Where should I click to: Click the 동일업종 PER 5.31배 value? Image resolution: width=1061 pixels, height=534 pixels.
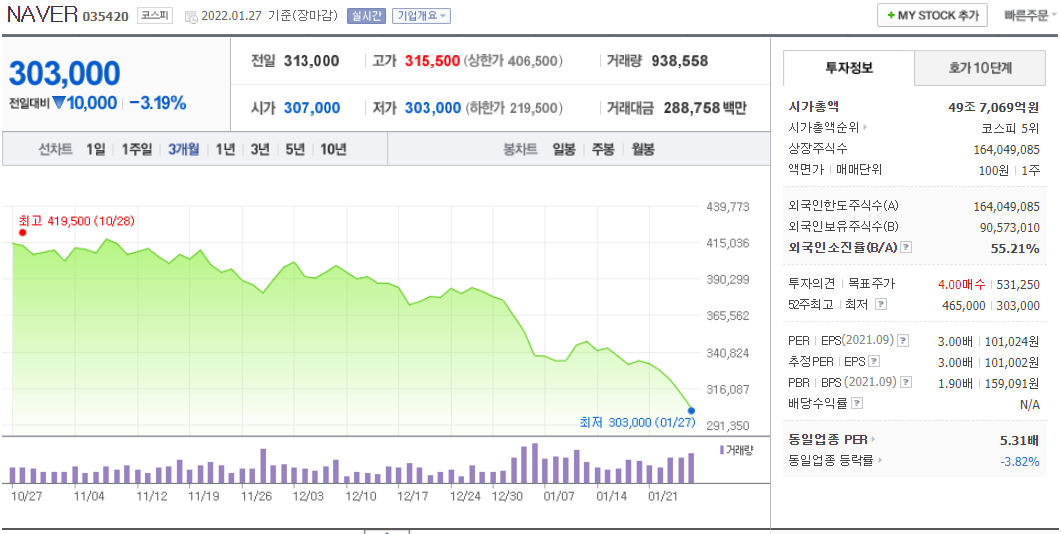click(1020, 441)
